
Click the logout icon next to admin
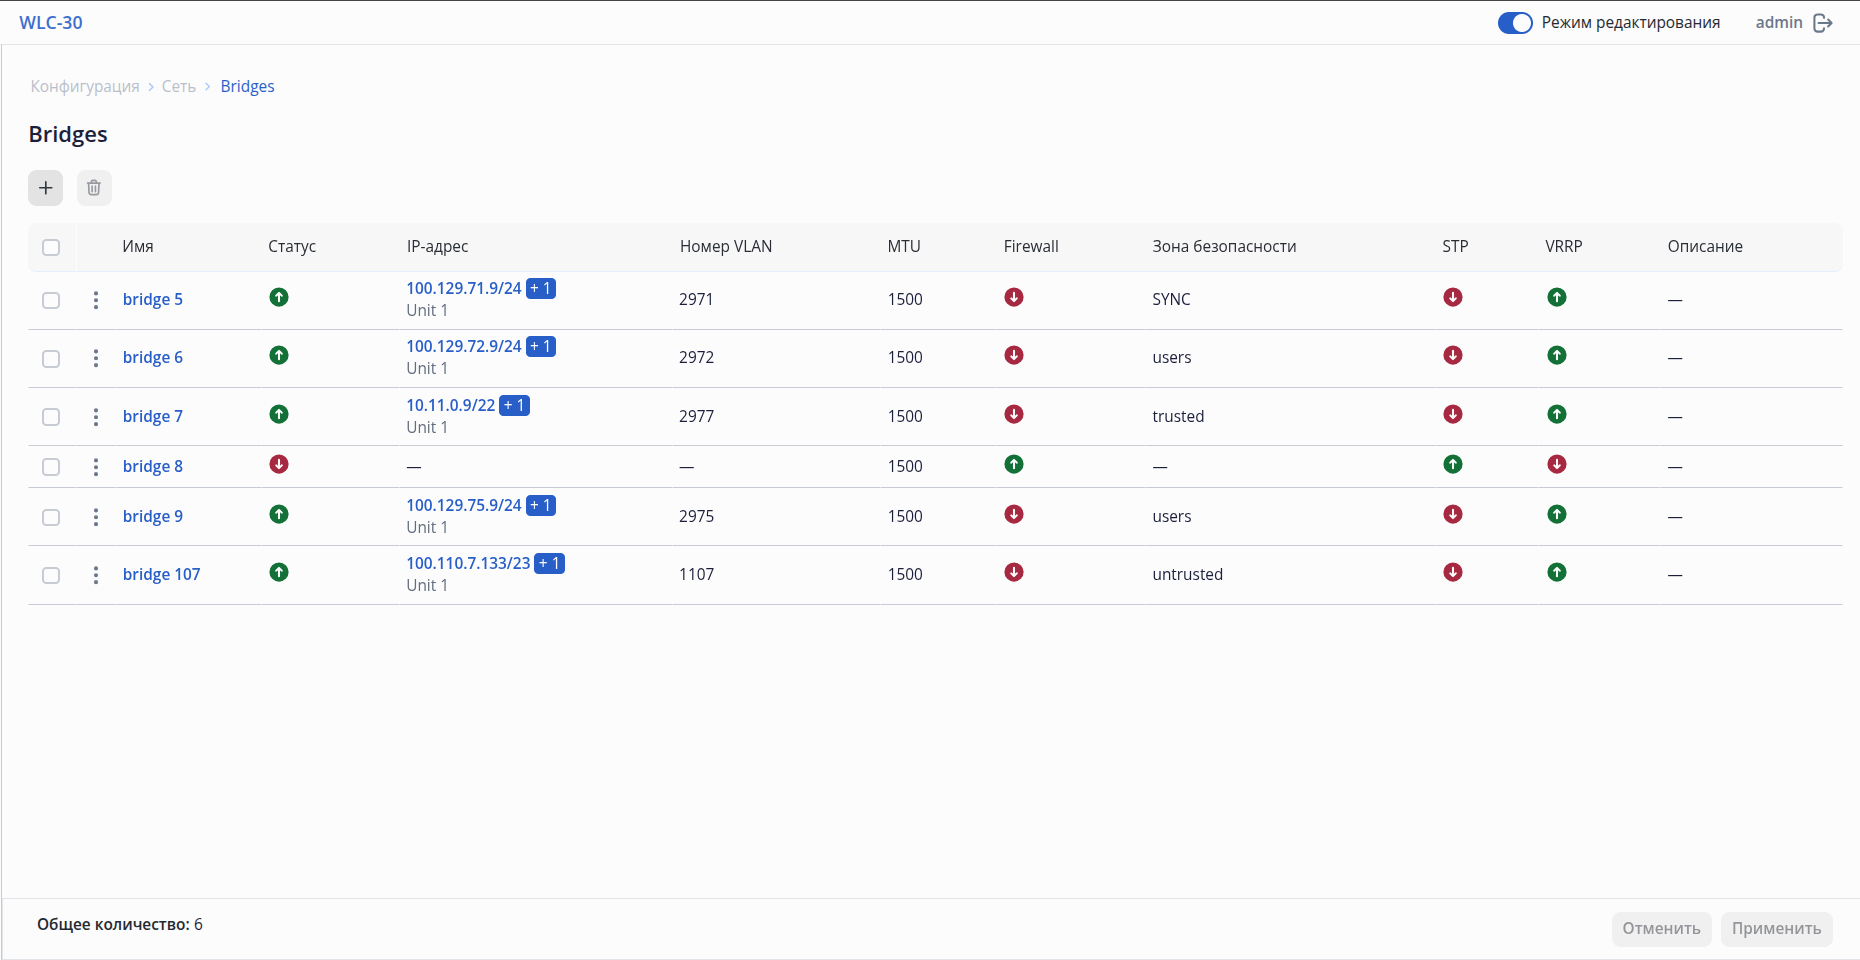(1823, 23)
